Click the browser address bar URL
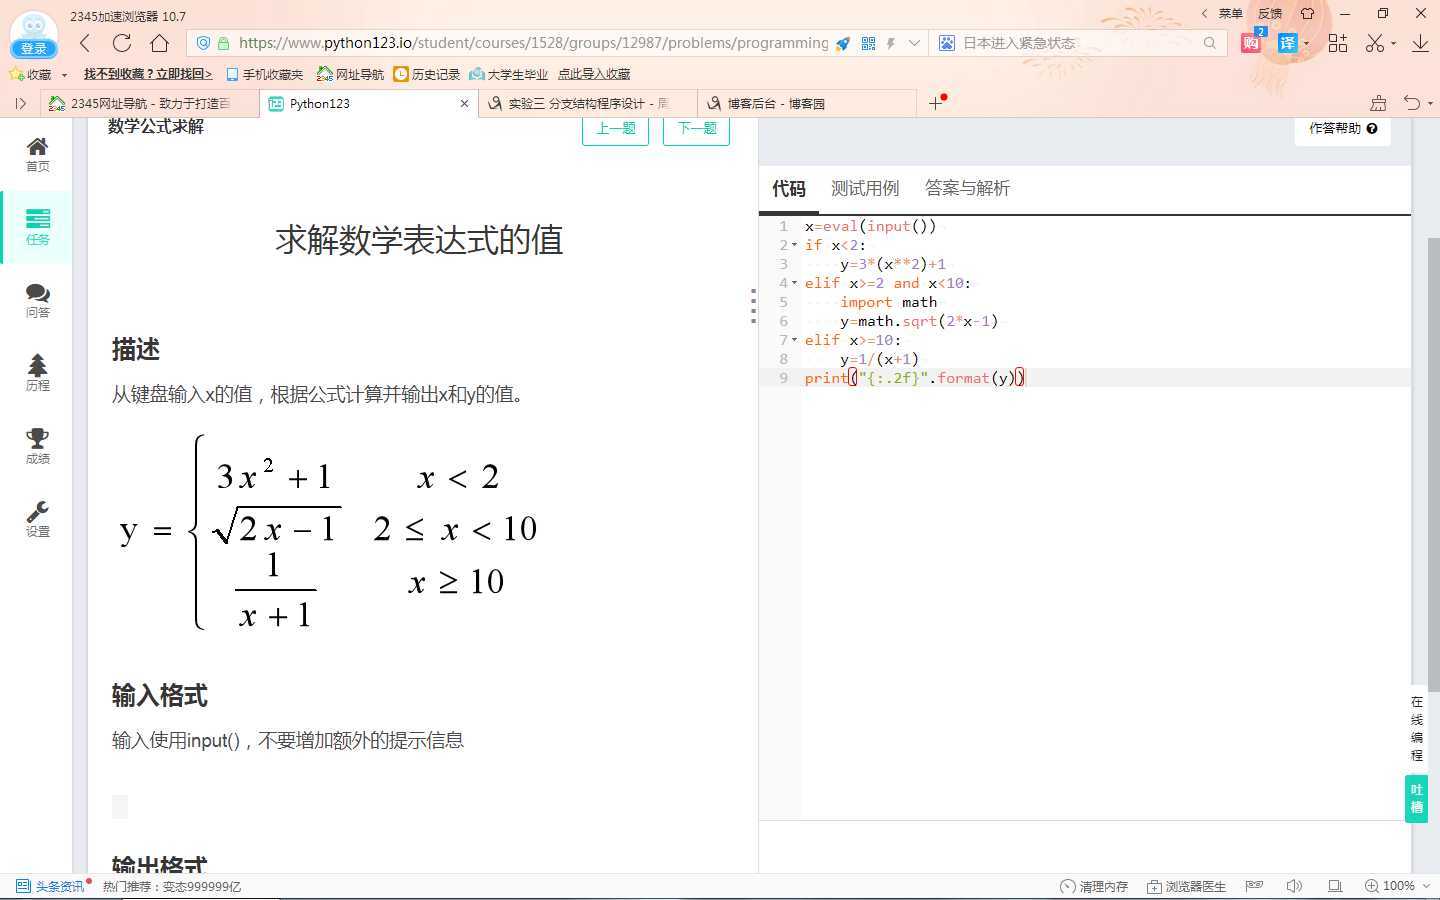 click(x=532, y=43)
